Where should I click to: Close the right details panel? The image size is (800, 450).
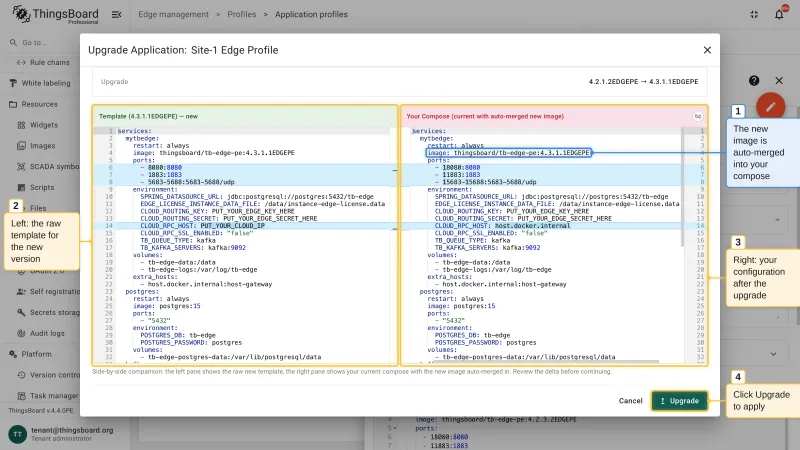click(x=779, y=81)
